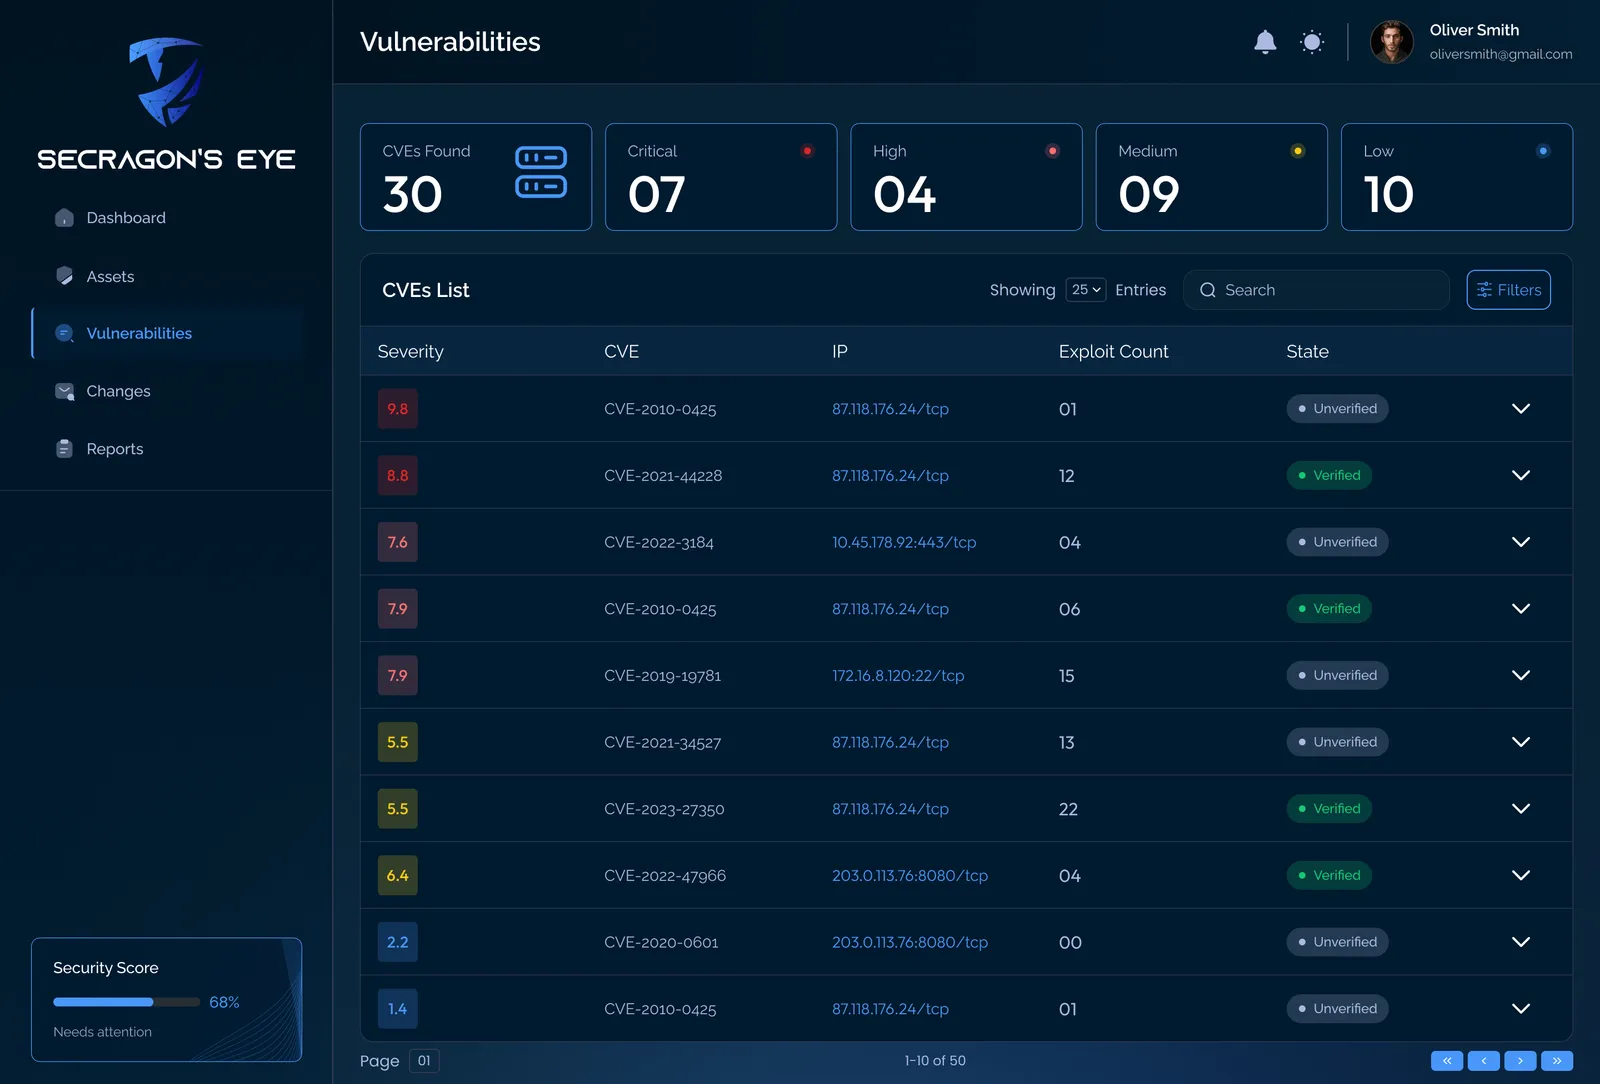The height and width of the screenshot is (1084, 1600).
Task: Click the Reports document icon in sidebar
Action: click(64, 449)
